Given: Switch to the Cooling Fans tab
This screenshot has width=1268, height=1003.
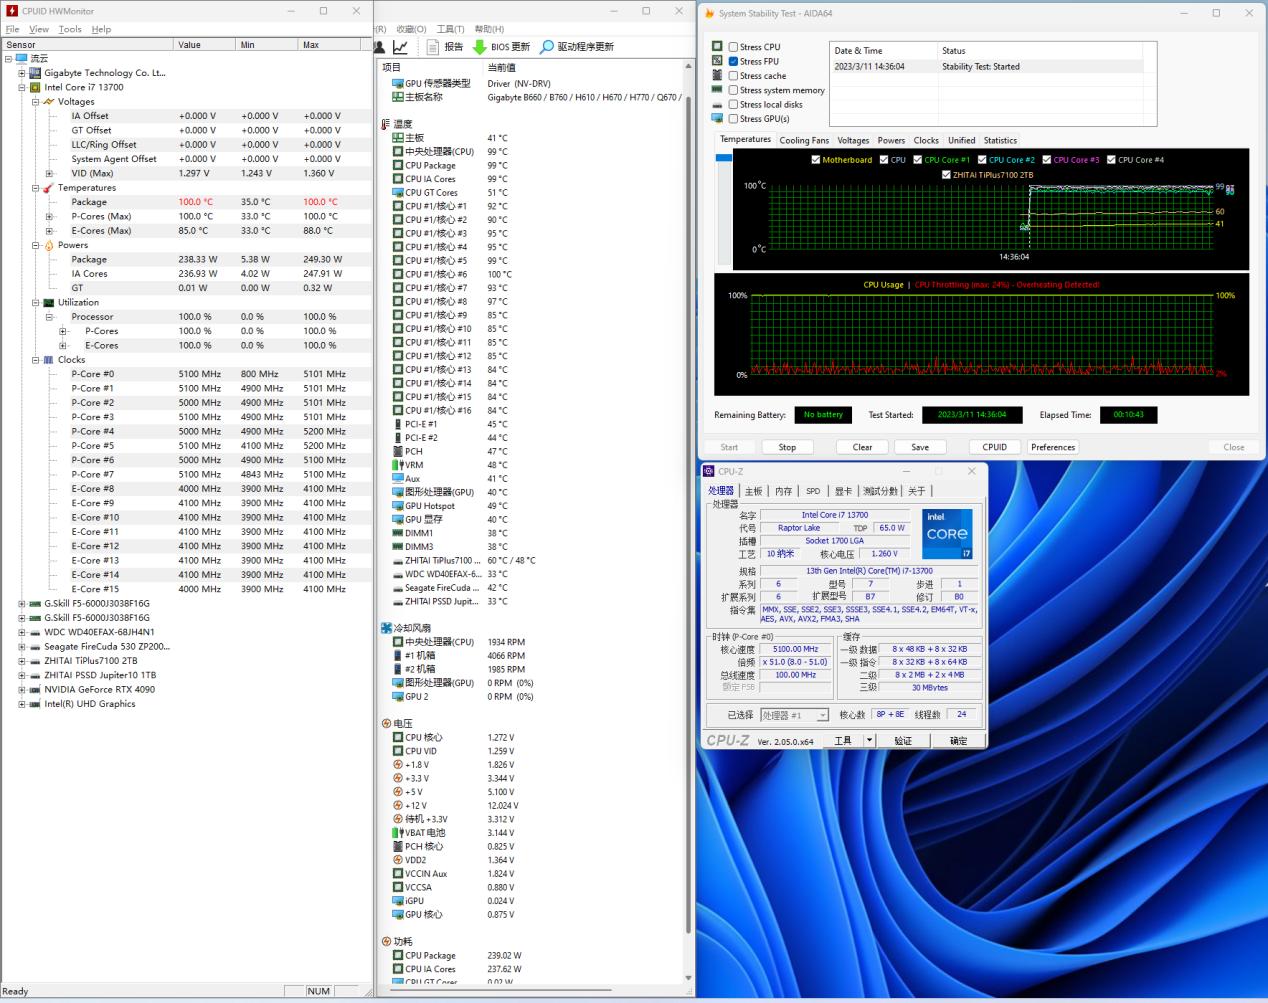Looking at the screenshot, I should 804,141.
